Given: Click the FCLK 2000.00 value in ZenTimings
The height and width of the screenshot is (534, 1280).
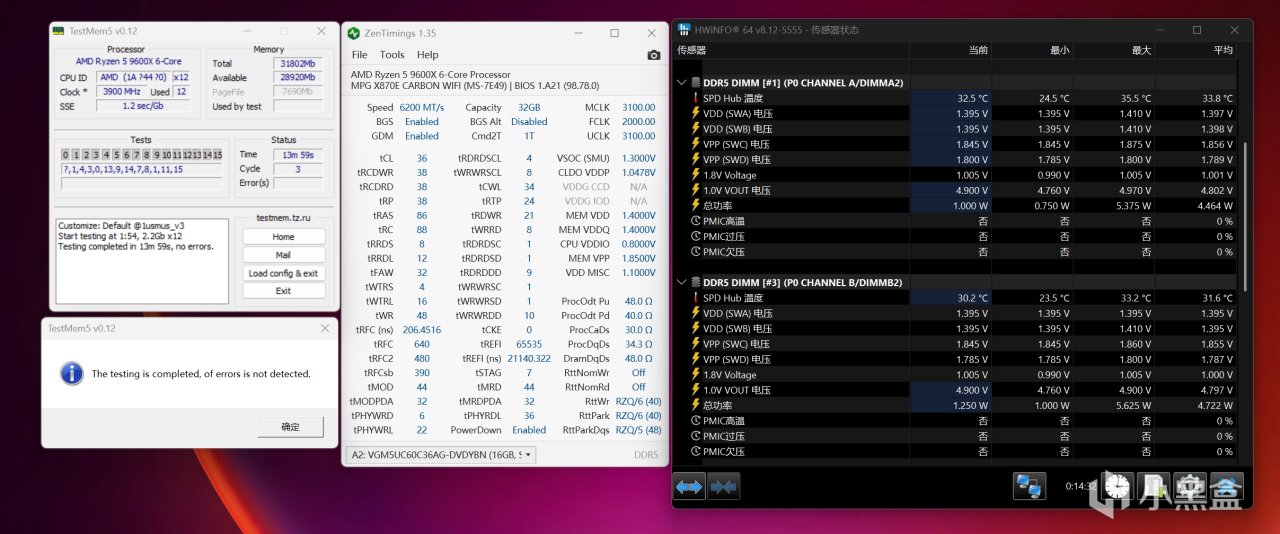Looking at the screenshot, I should (x=638, y=122).
